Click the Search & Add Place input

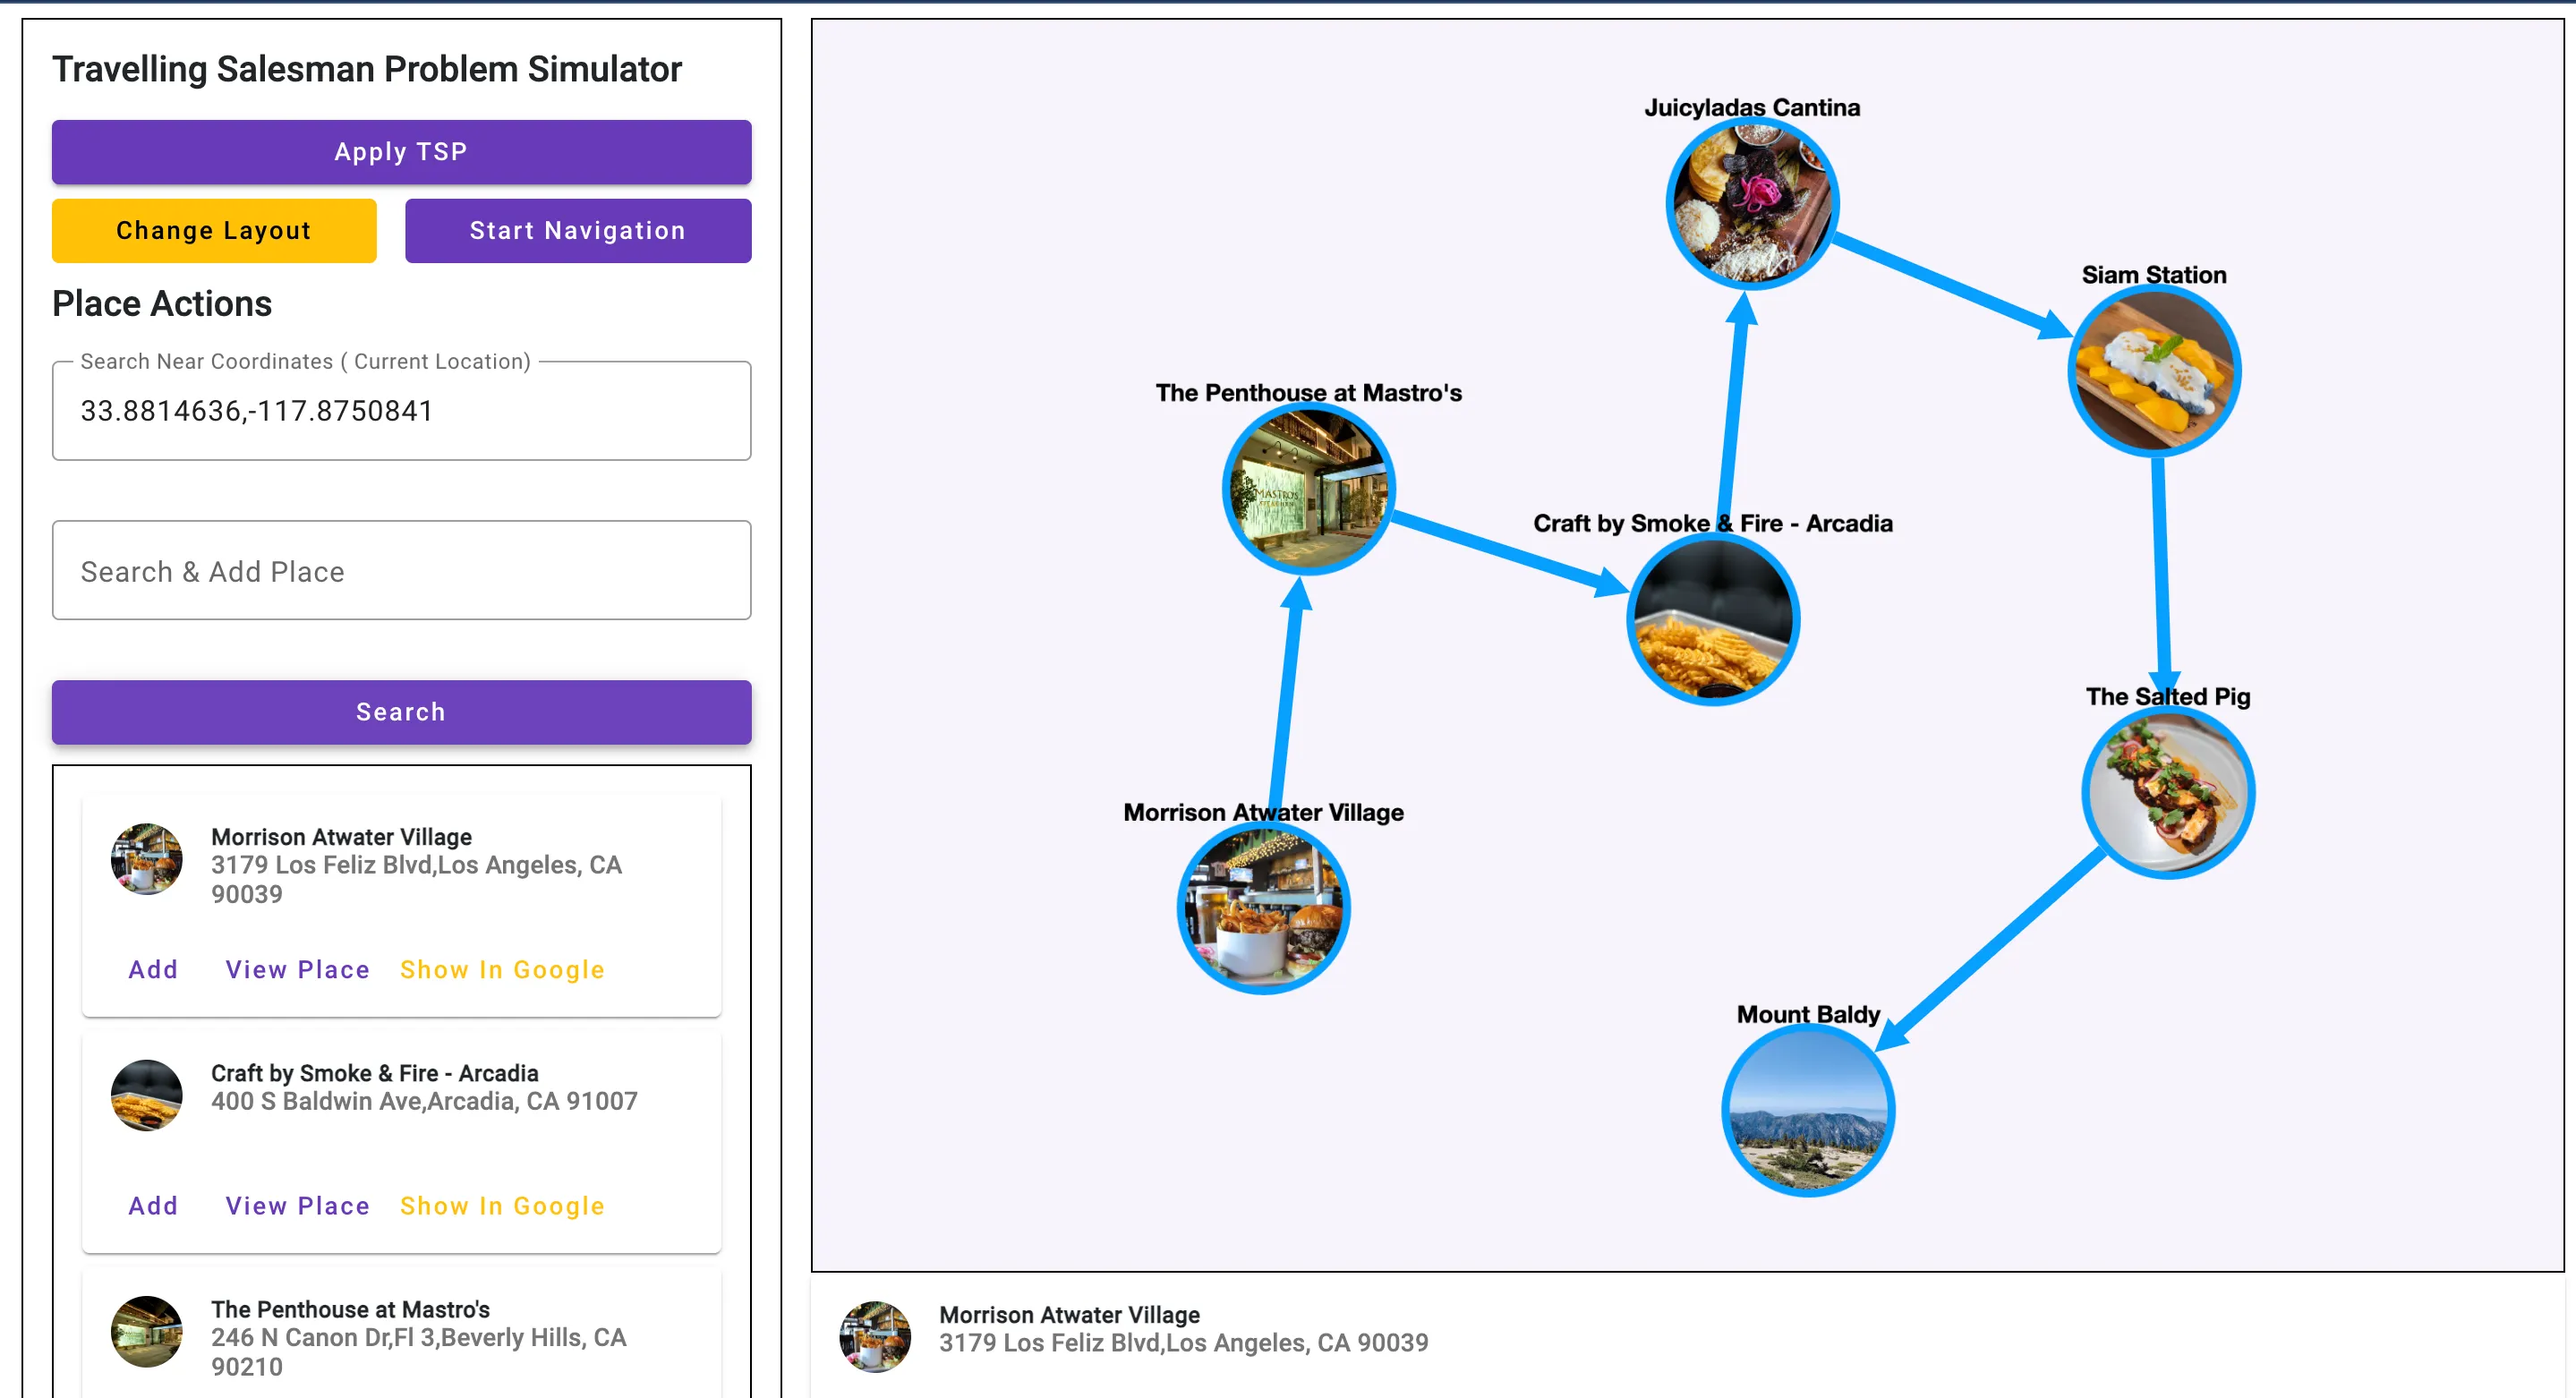click(401, 571)
